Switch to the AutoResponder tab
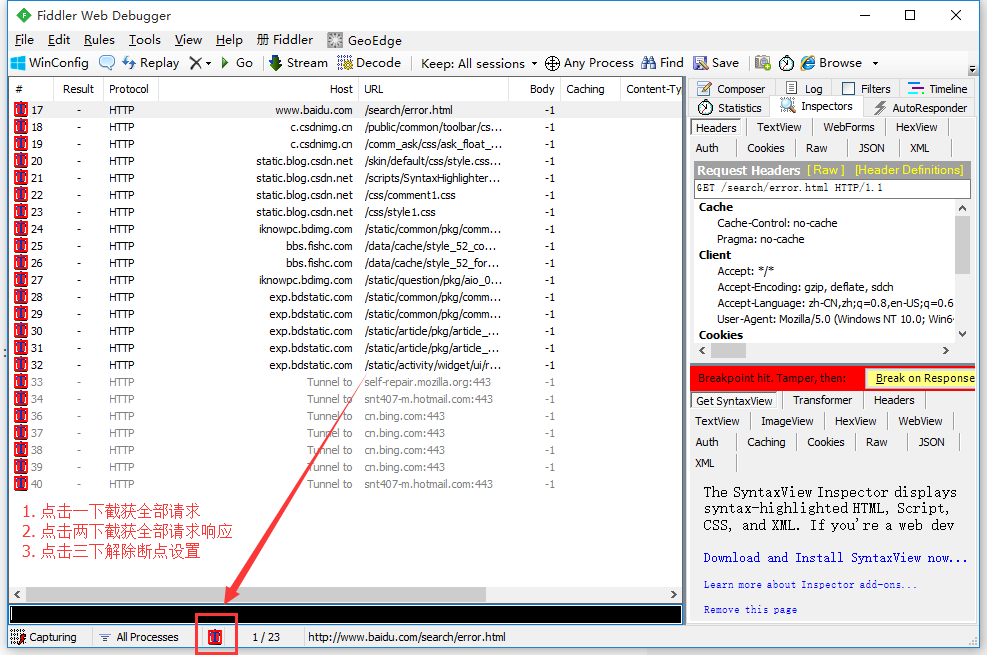Viewport: 987px width, 655px height. tap(921, 108)
